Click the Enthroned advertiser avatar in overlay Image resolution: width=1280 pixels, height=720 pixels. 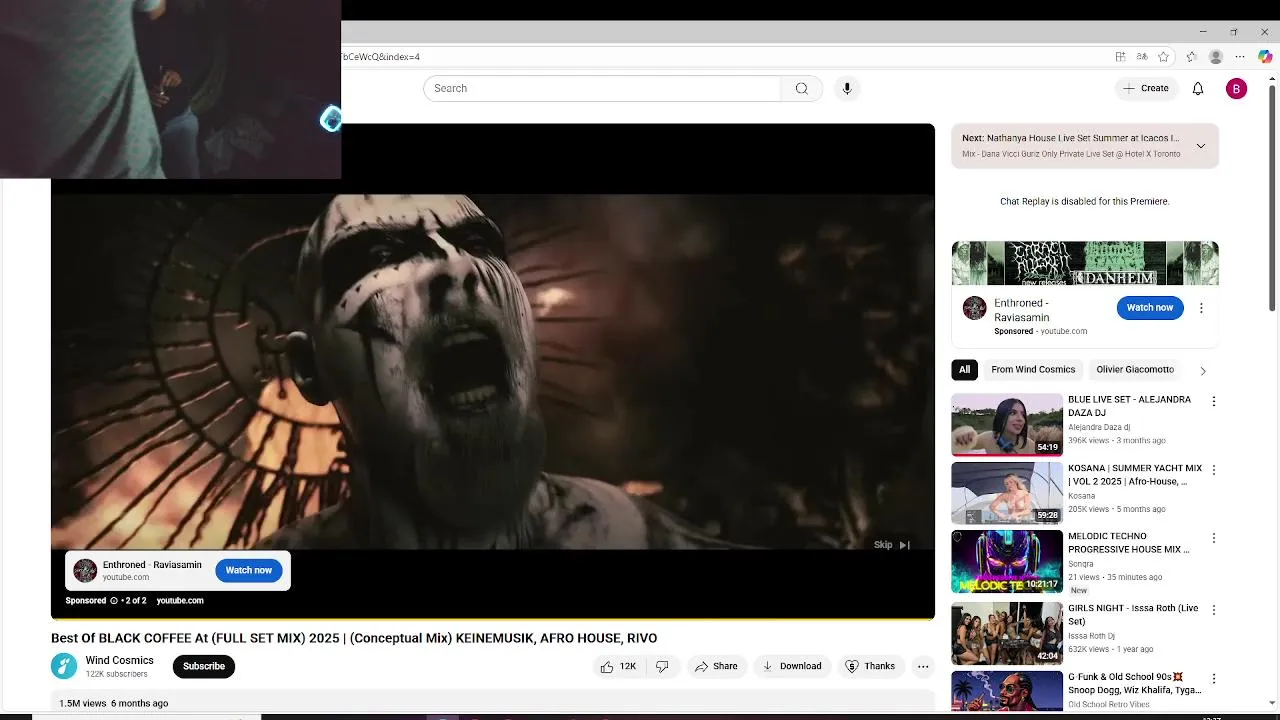pos(85,570)
